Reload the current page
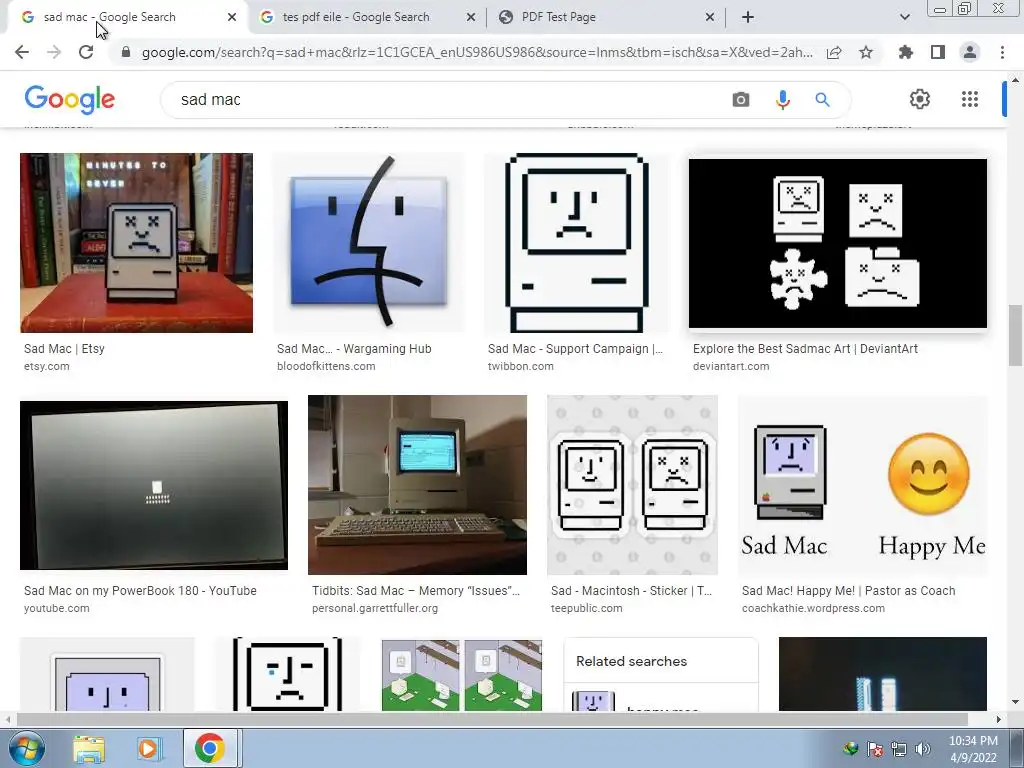Viewport: 1024px width, 768px height. coord(86,52)
